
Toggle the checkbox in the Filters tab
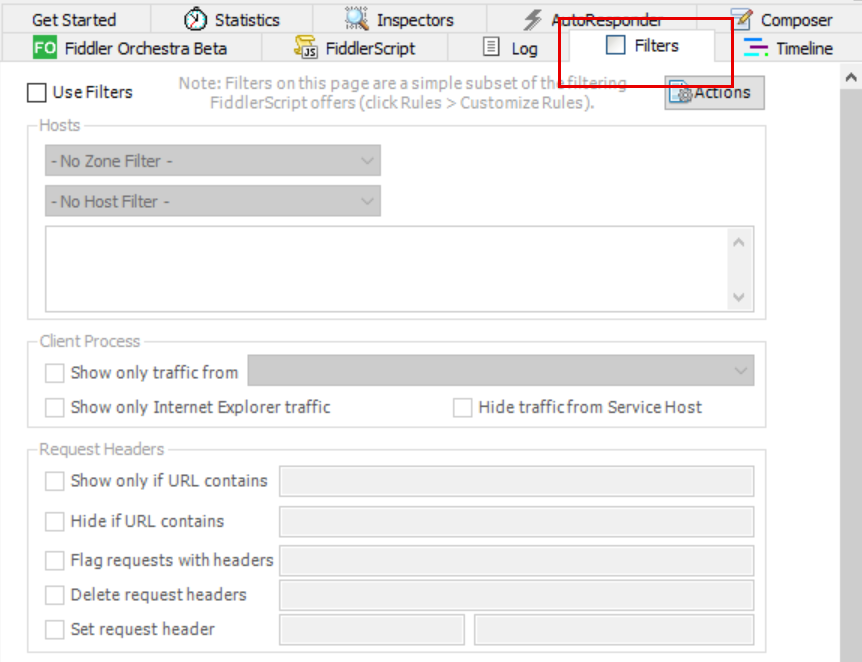pos(615,45)
